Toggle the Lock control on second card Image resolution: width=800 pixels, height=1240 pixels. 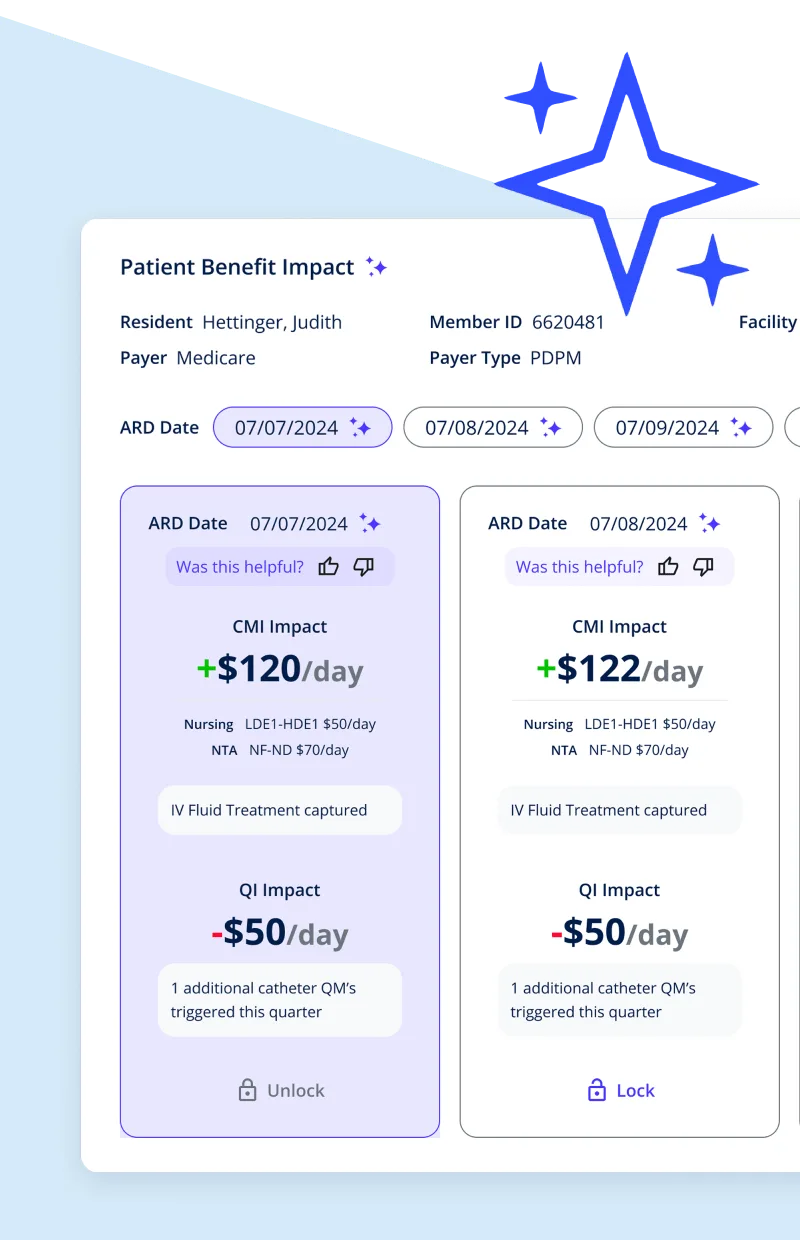tap(620, 1091)
